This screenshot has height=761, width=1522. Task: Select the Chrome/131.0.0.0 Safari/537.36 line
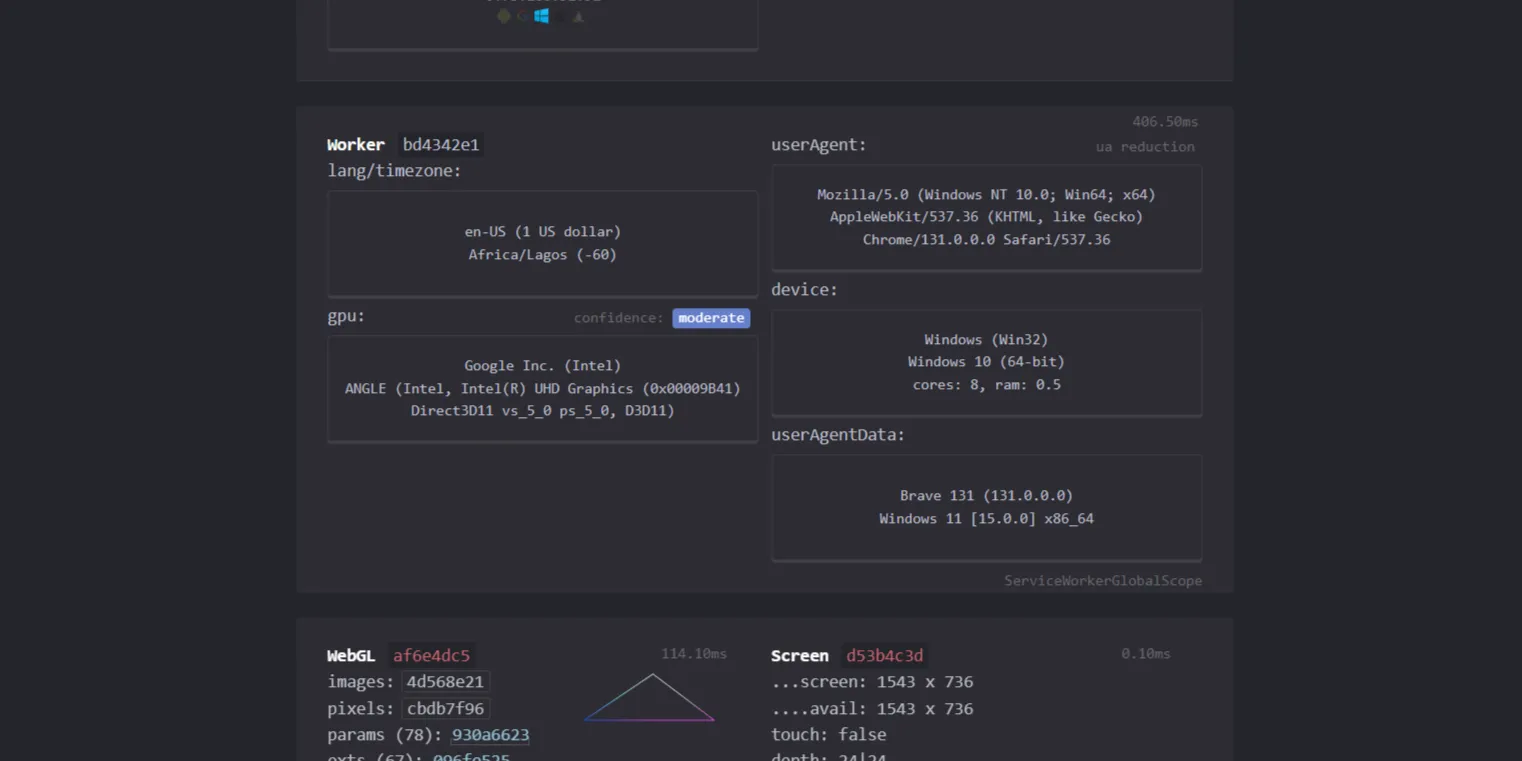point(986,240)
